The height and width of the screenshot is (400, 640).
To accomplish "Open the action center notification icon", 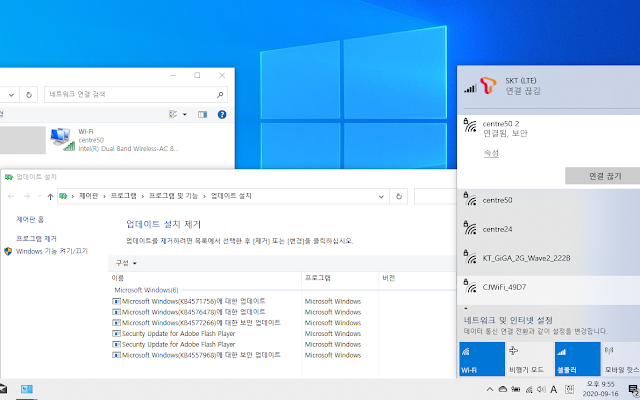I will point(634,390).
